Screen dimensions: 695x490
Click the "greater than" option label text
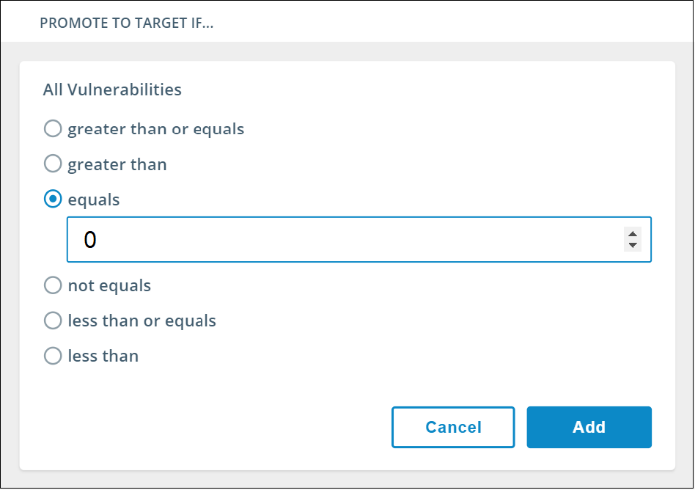[117, 164]
